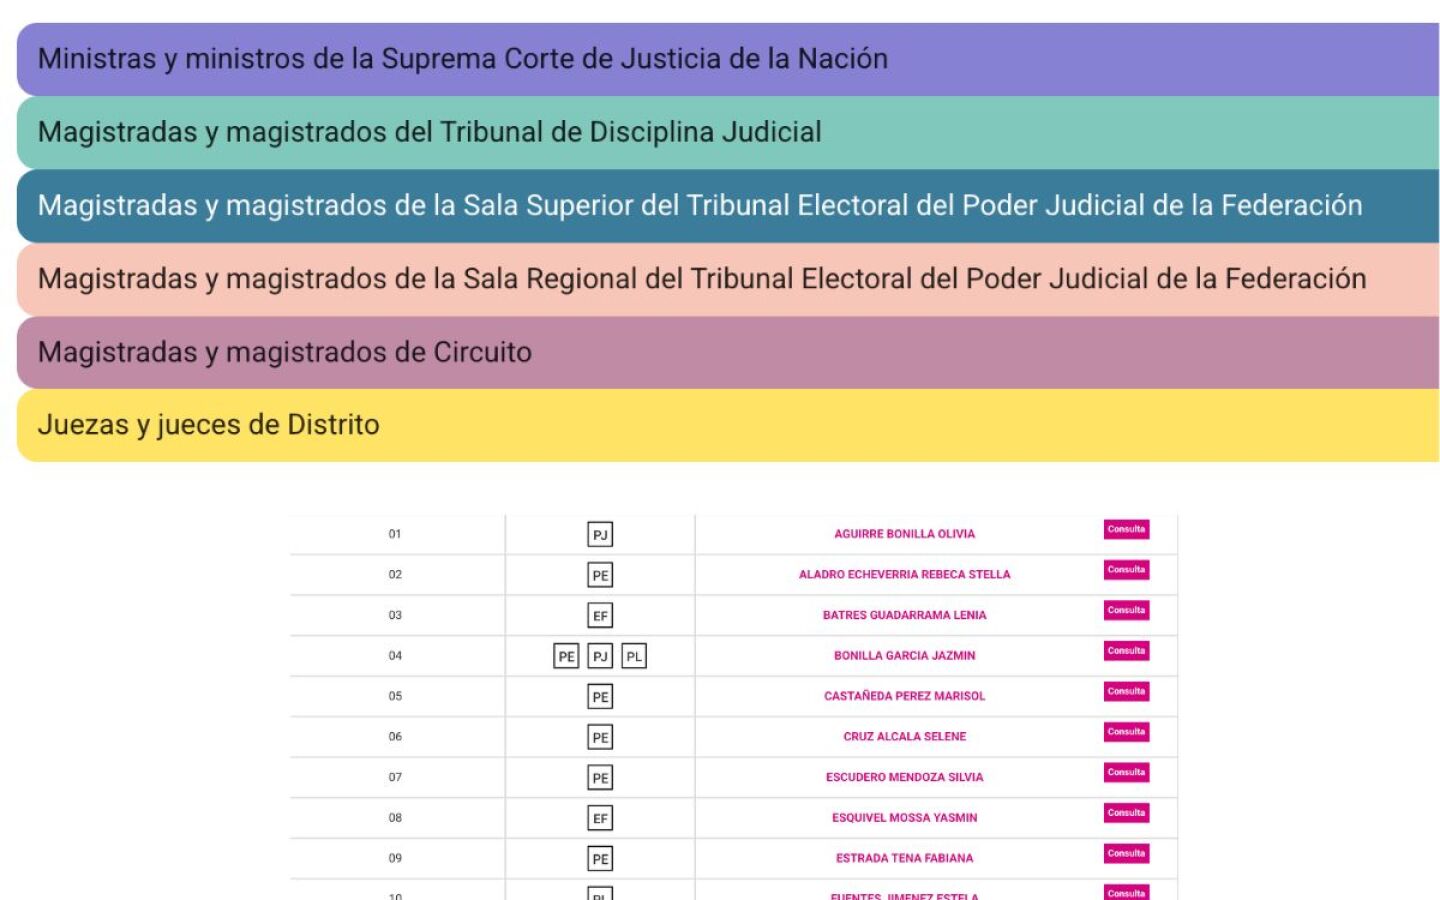
Task: Click the PL badge in Bonilla Garcia's row
Action: coord(634,657)
